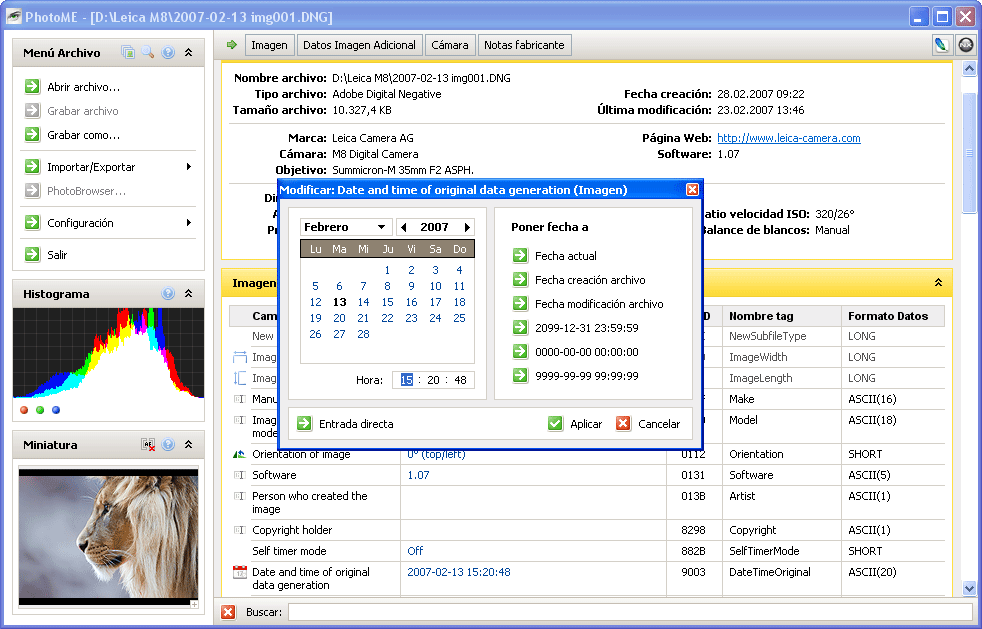Click the scrollbar down arrow
The width and height of the screenshot is (982, 629).
pyautogui.click(x=969, y=588)
